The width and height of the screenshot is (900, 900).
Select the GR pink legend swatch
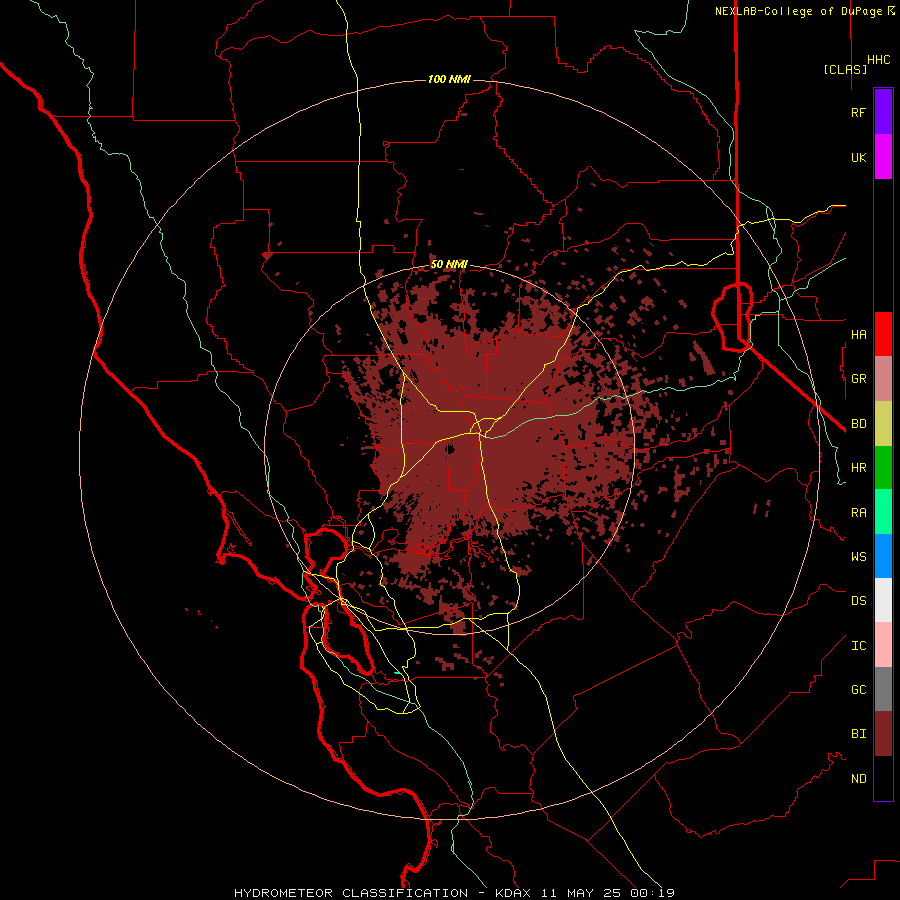tap(883, 379)
